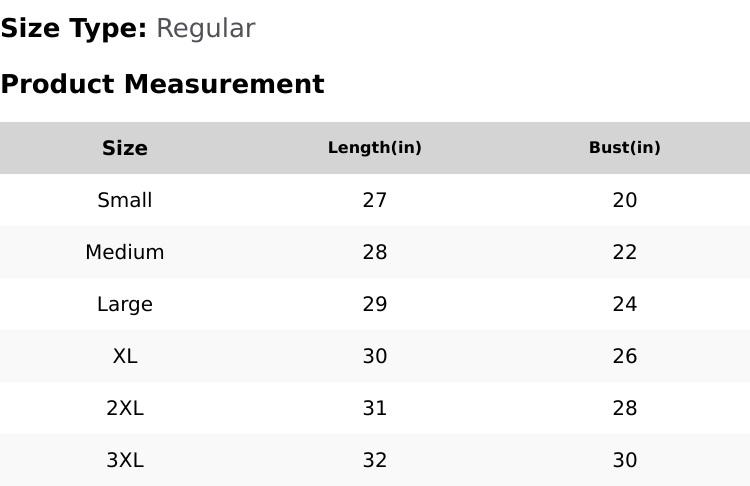
Task: Select the XL size row label
Action: pos(125,356)
